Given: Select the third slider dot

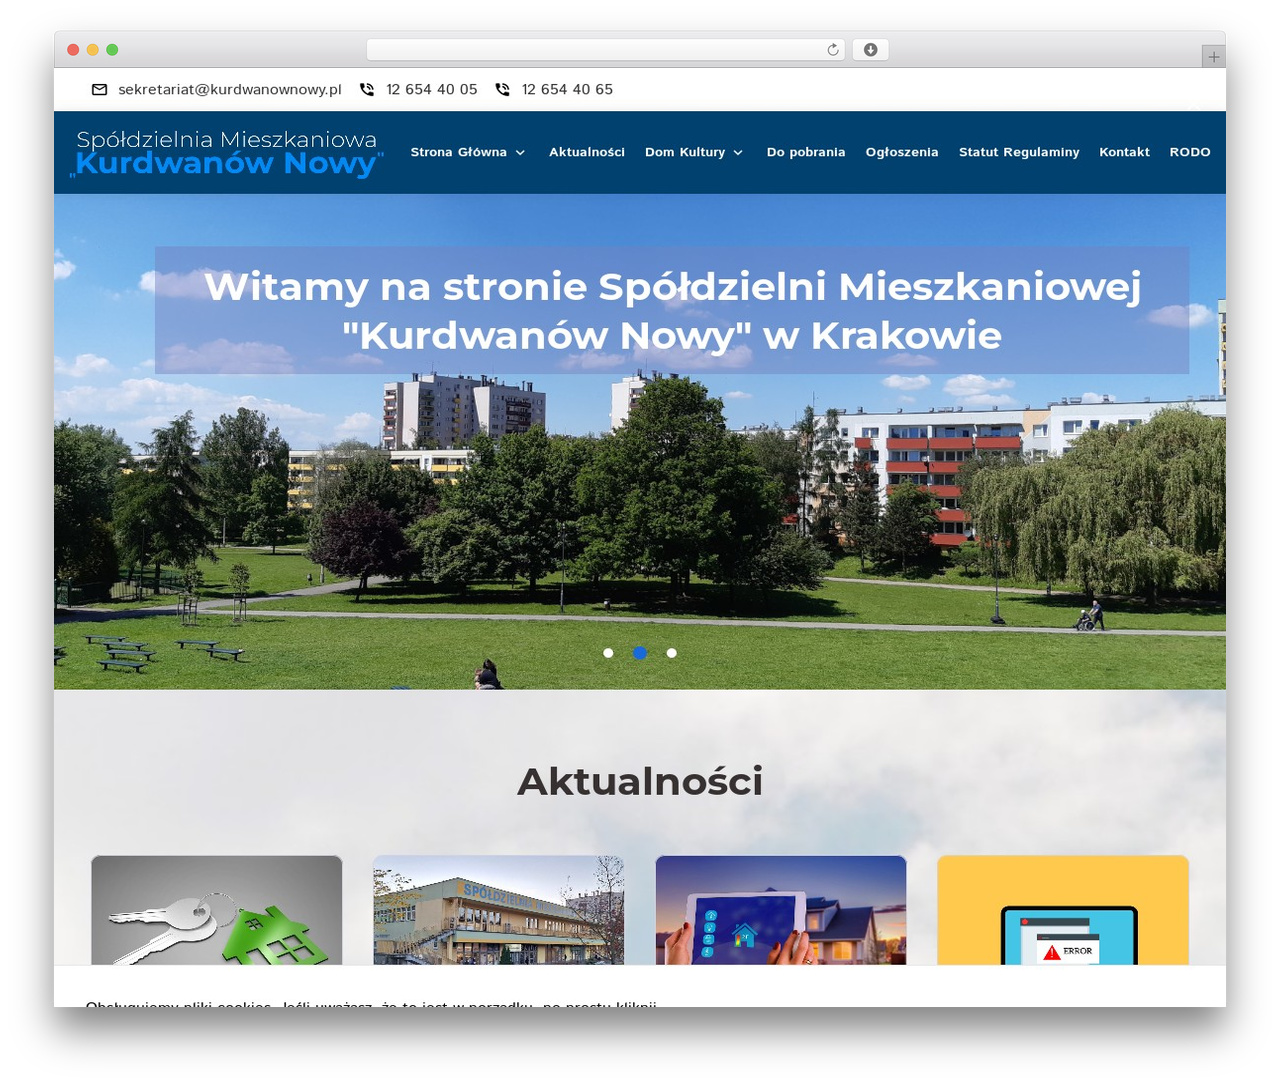Looking at the screenshot, I should click(x=672, y=653).
